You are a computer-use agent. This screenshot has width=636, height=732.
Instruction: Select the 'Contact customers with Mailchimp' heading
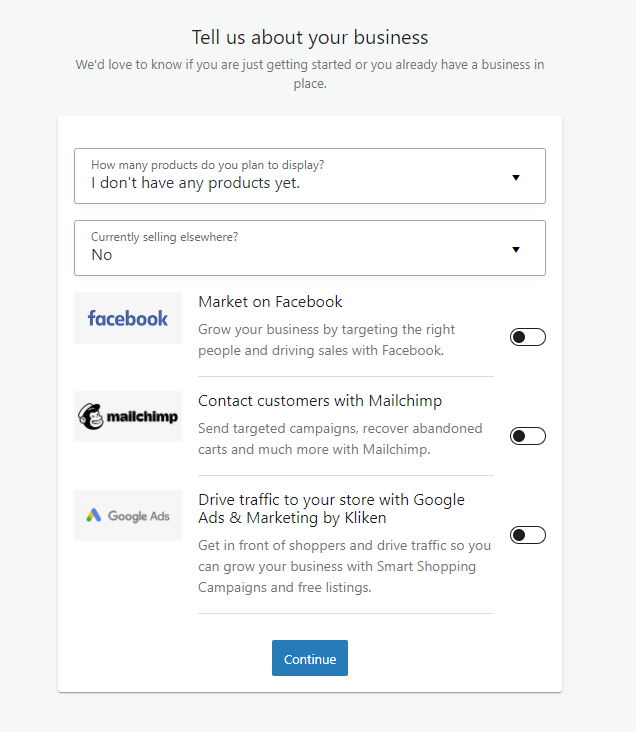320,401
